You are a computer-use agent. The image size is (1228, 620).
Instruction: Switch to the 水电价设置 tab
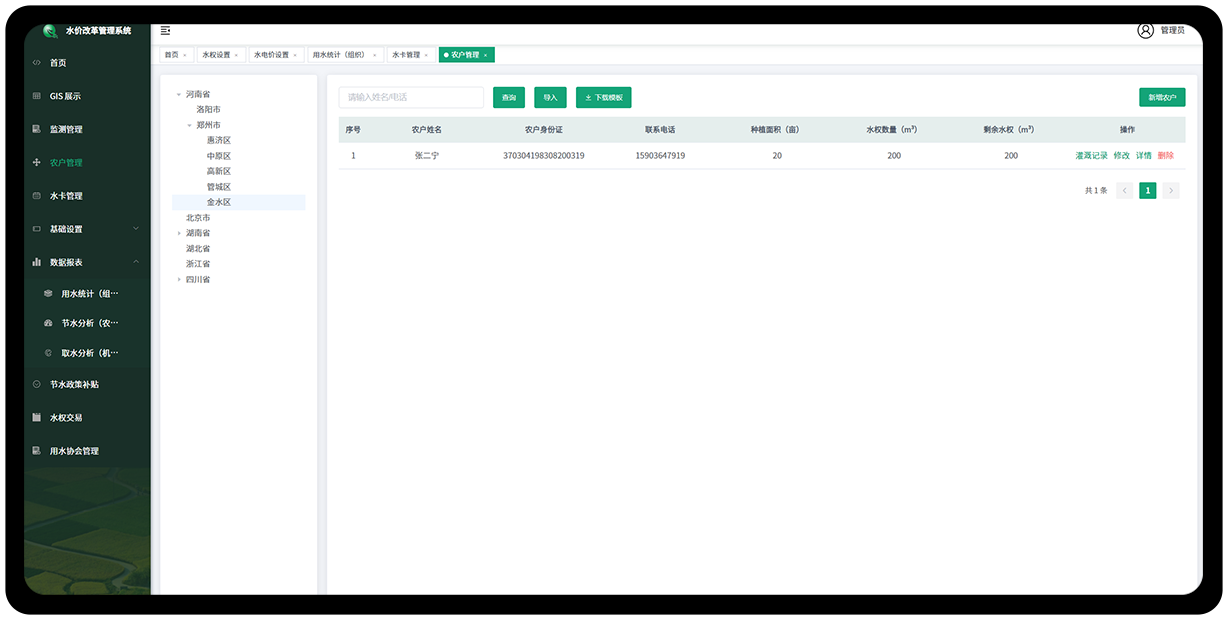pyautogui.click(x=271, y=55)
